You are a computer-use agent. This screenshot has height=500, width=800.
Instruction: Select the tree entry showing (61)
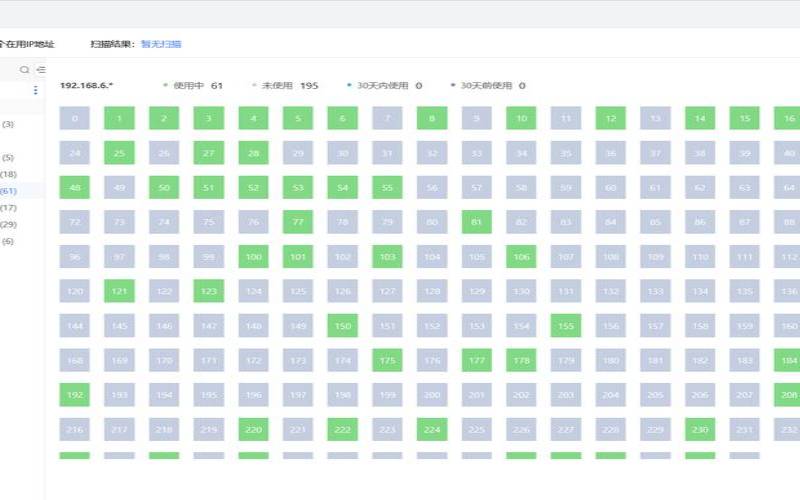[x=9, y=191]
